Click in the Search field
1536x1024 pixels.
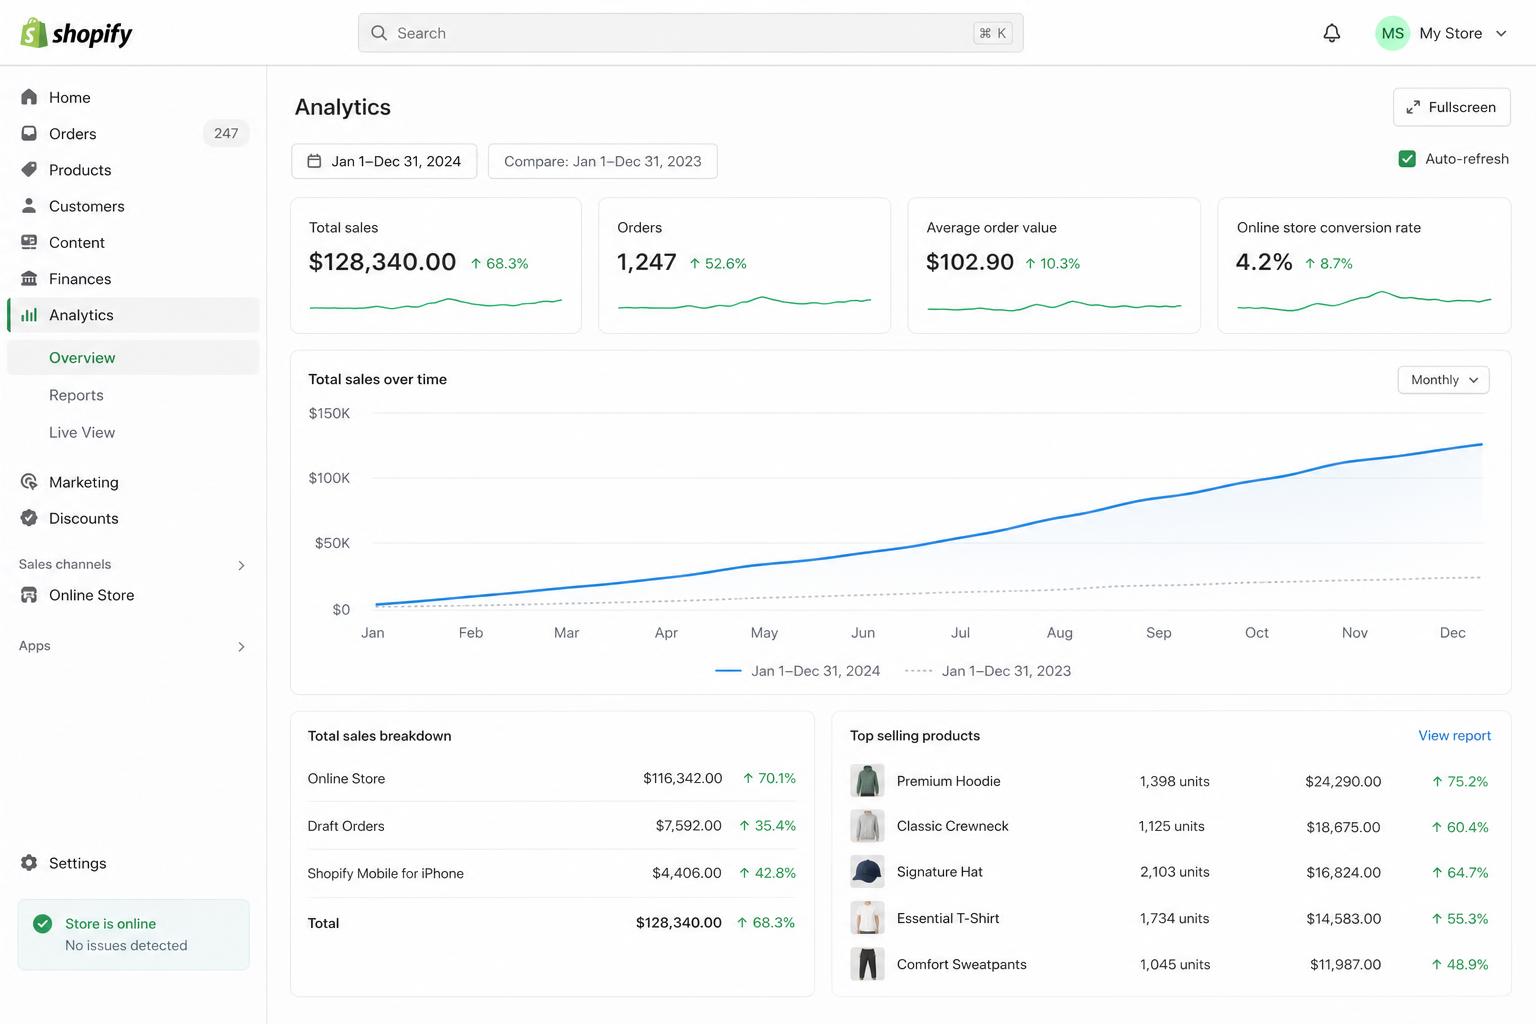point(690,33)
